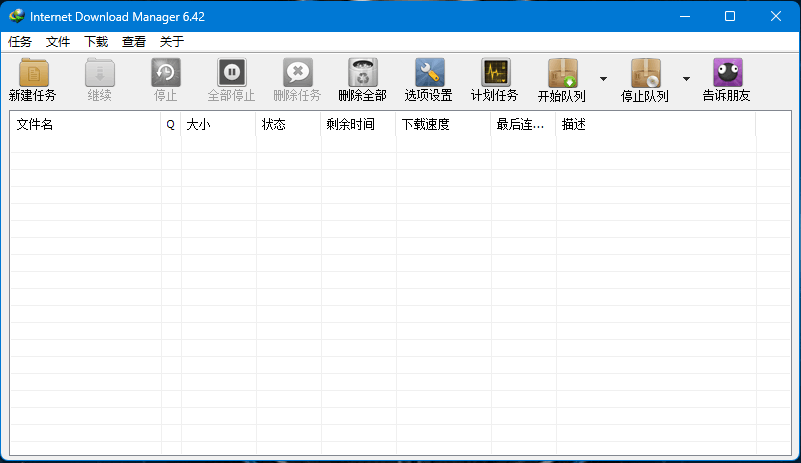This screenshot has height=463, width=801.
Task: Sort by the 下载速度 column header
Action: point(442,125)
